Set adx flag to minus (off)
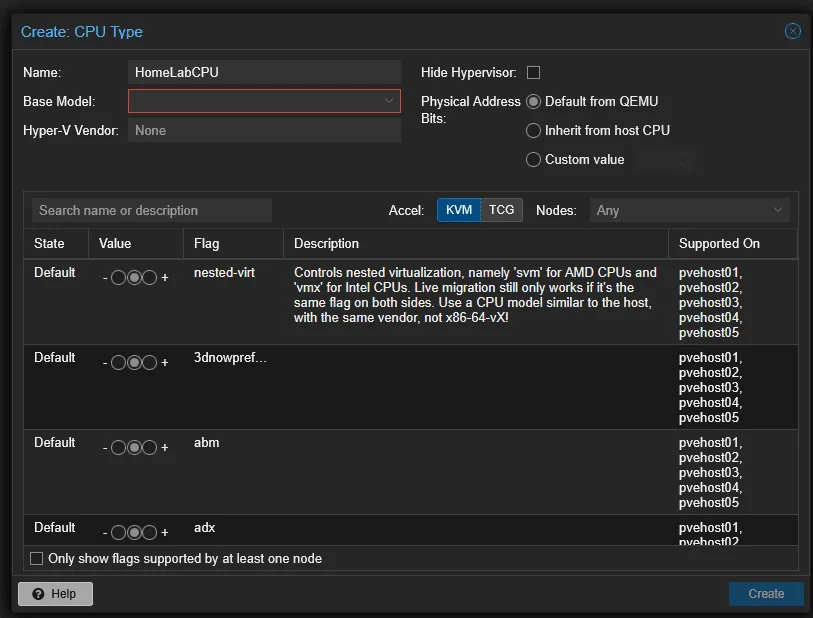This screenshot has width=813, height=618. (118, 532)
